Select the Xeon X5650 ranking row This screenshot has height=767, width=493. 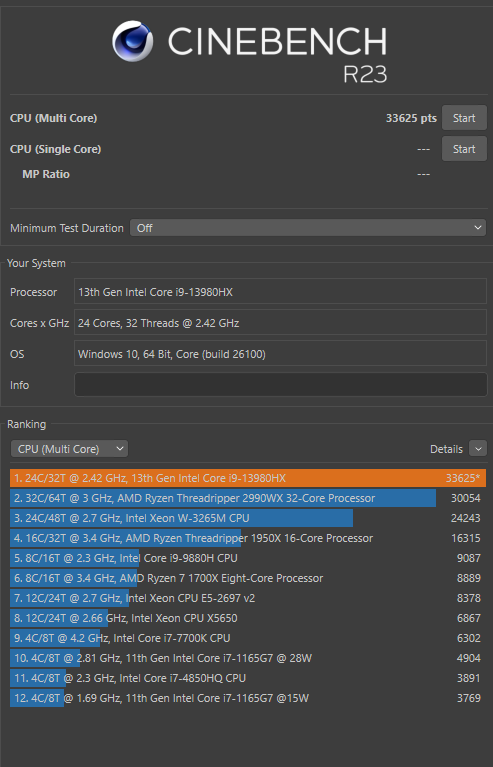(248, 618)
